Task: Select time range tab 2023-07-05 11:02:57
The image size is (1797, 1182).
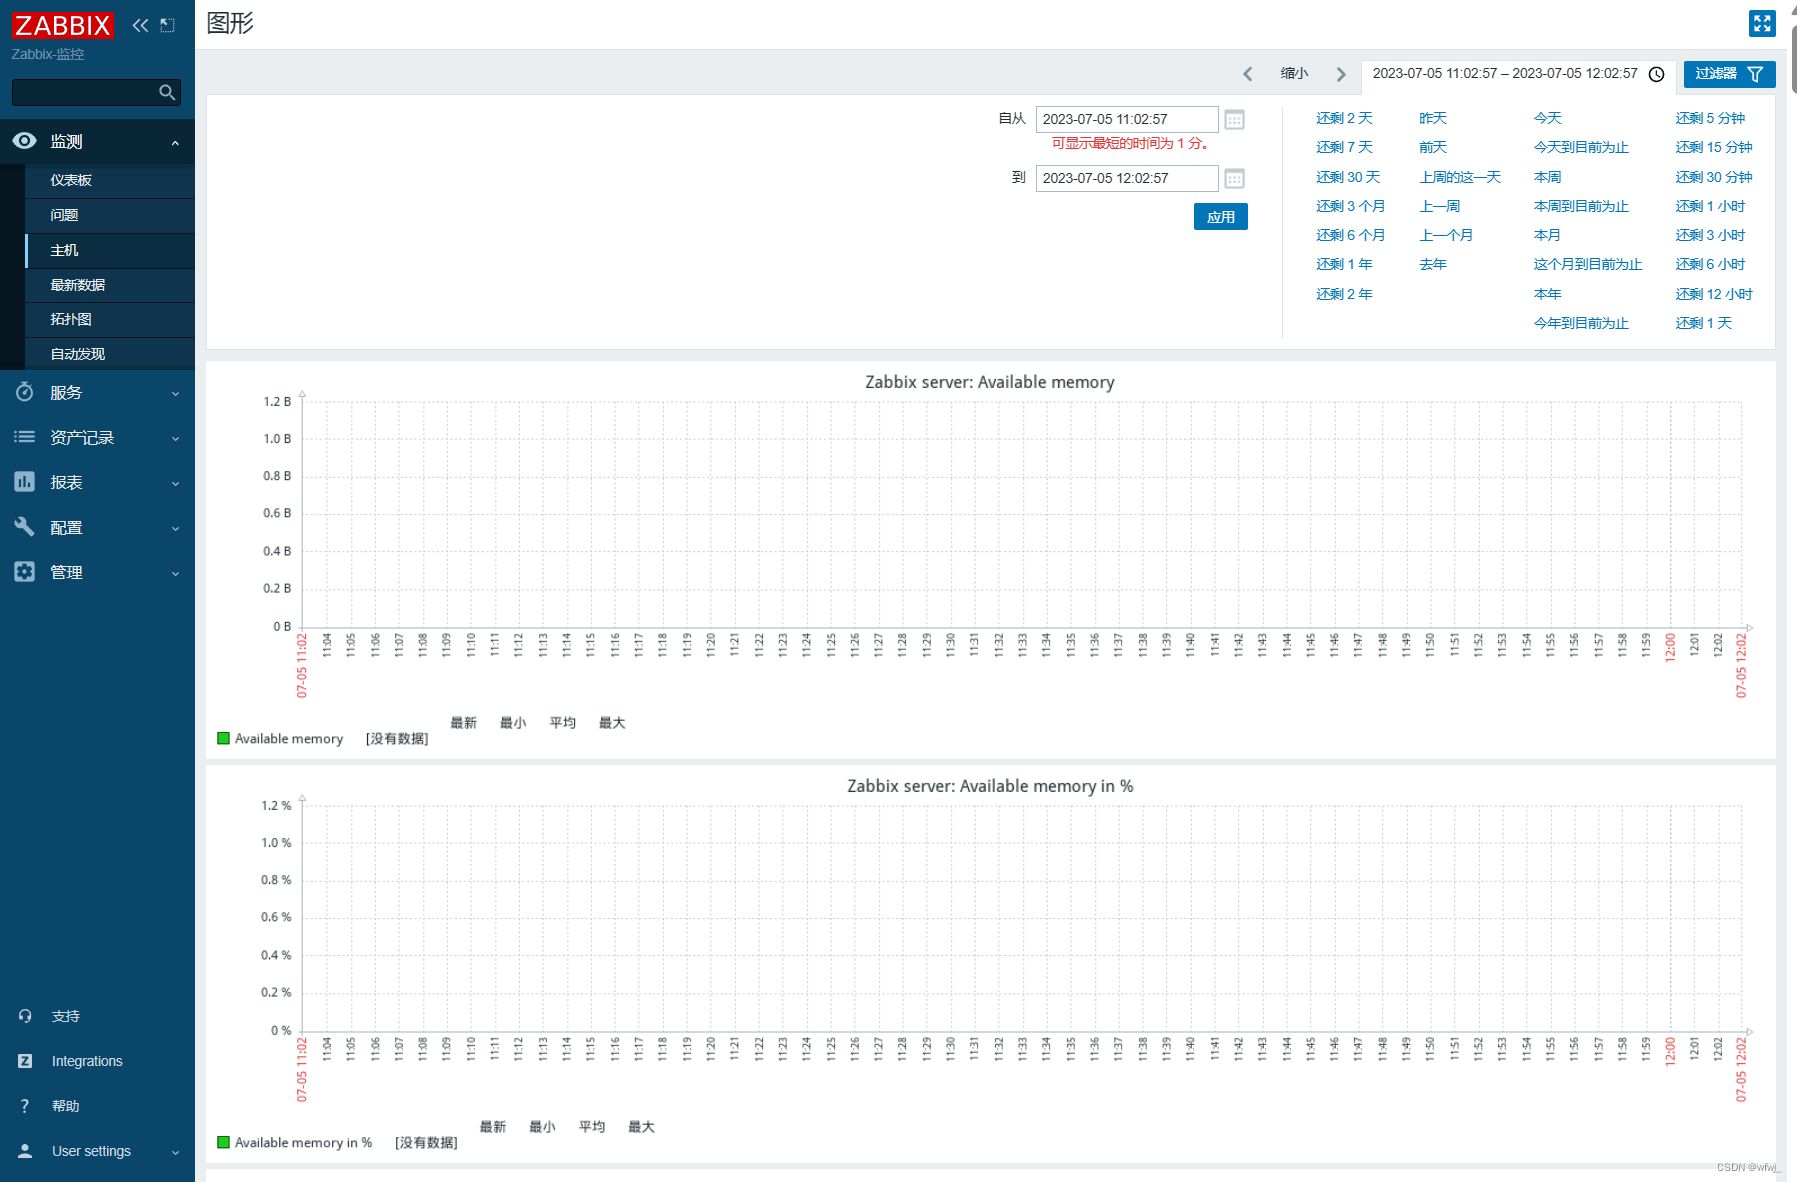Action: click(1518, 74)
